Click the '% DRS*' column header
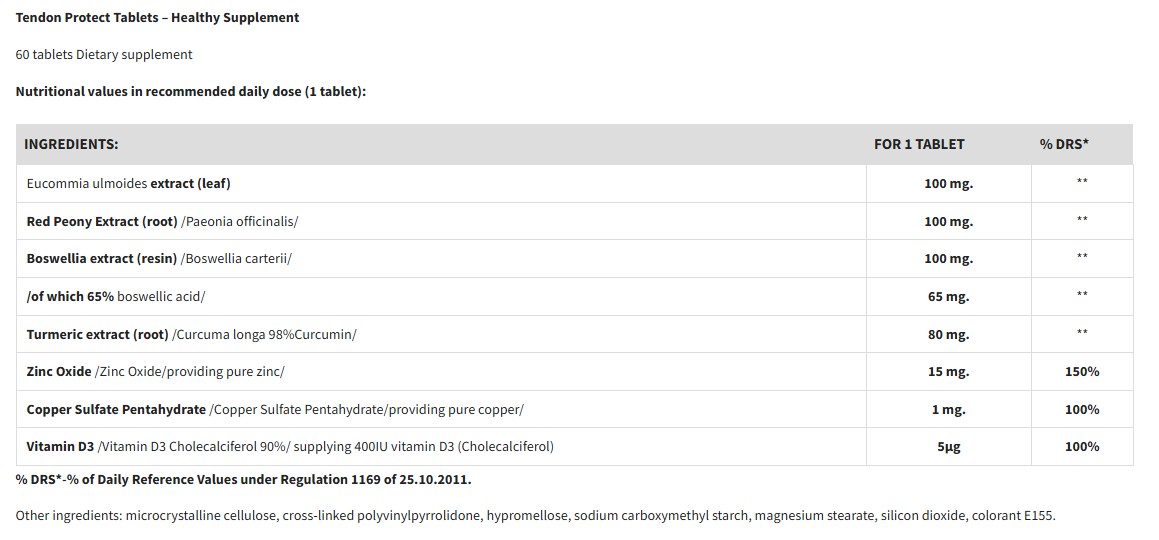 1064,144
